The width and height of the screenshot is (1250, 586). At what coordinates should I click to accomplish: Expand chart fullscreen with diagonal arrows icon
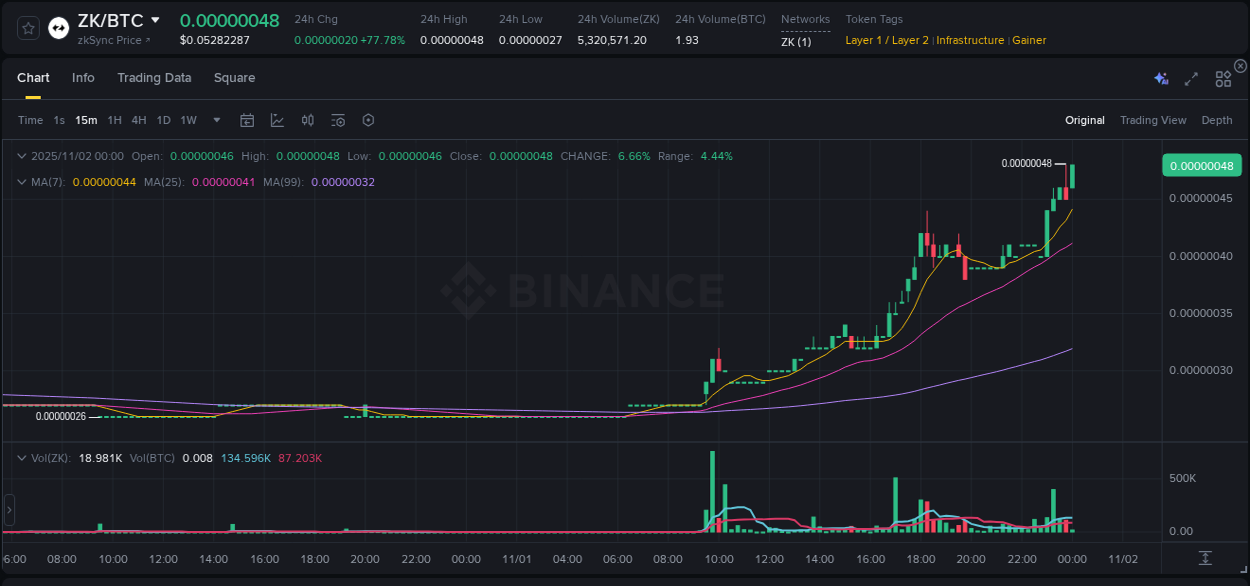point(1190,78)
